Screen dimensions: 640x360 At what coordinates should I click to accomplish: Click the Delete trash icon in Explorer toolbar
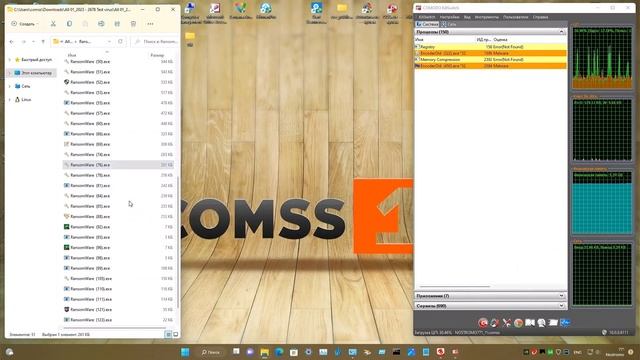[x=133, y=24]
